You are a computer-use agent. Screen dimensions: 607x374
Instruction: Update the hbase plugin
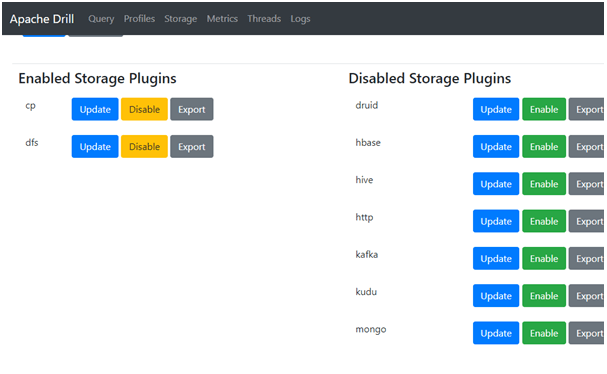coord(496,146)
